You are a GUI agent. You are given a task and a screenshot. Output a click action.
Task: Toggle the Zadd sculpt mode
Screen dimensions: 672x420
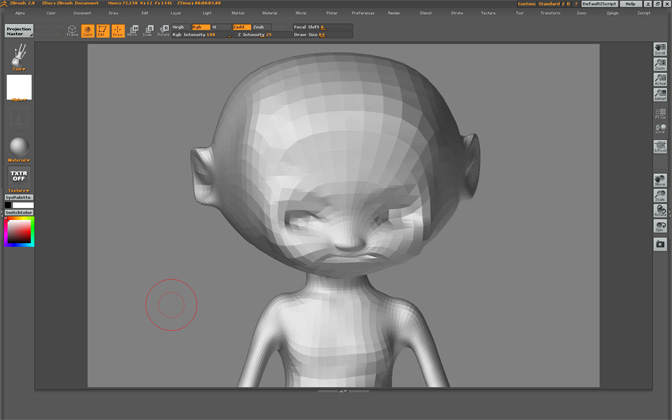241,27
